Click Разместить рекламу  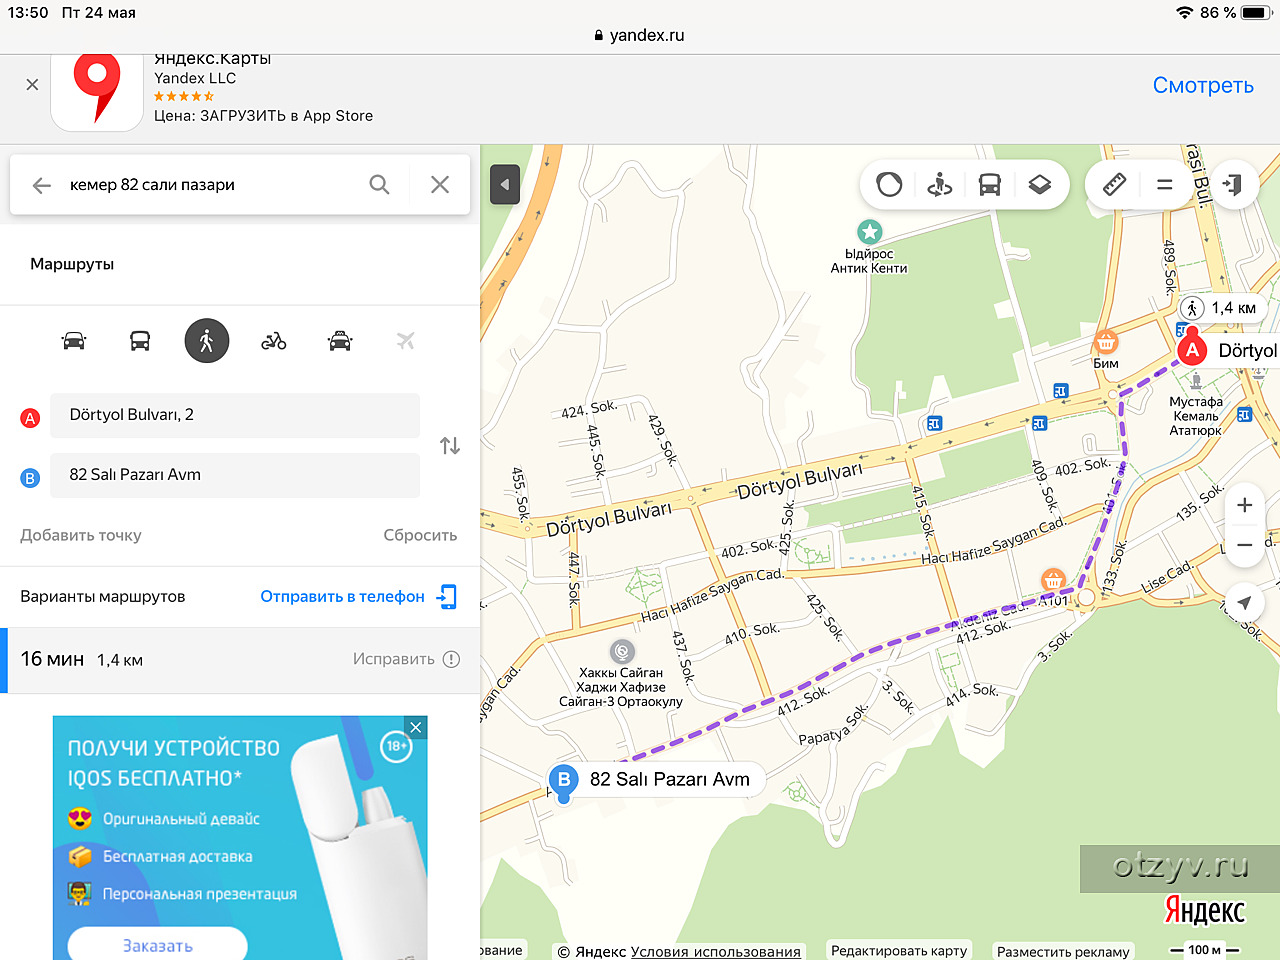click(1063, 951)
